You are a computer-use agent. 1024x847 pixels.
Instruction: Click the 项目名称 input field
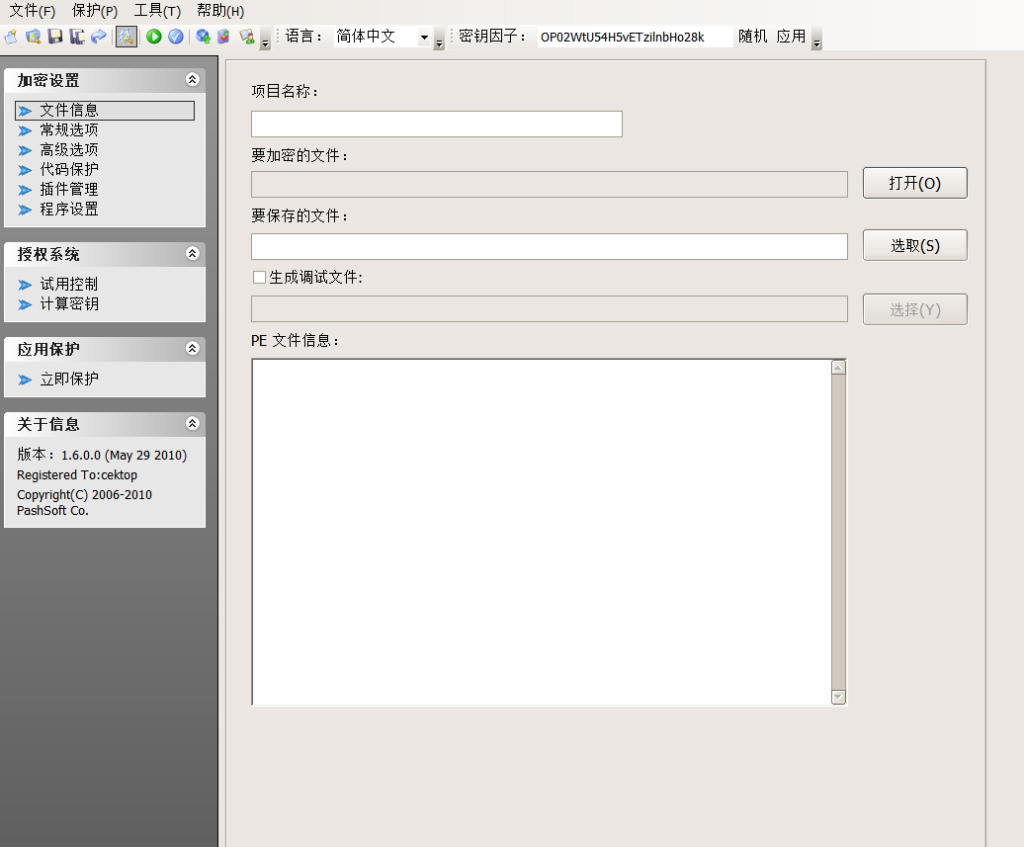point(436,124)
